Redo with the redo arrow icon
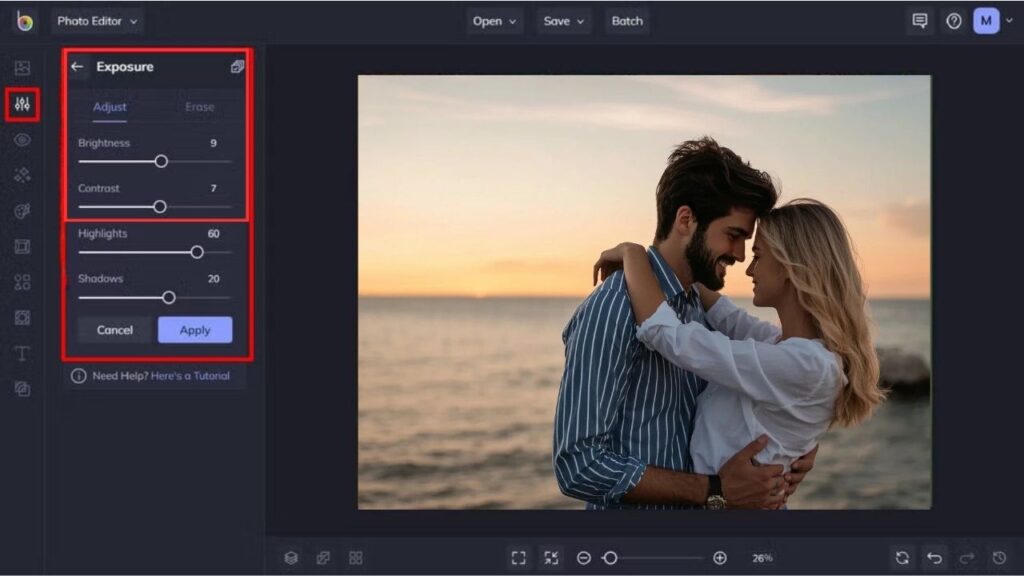 [x=967, y=558]
